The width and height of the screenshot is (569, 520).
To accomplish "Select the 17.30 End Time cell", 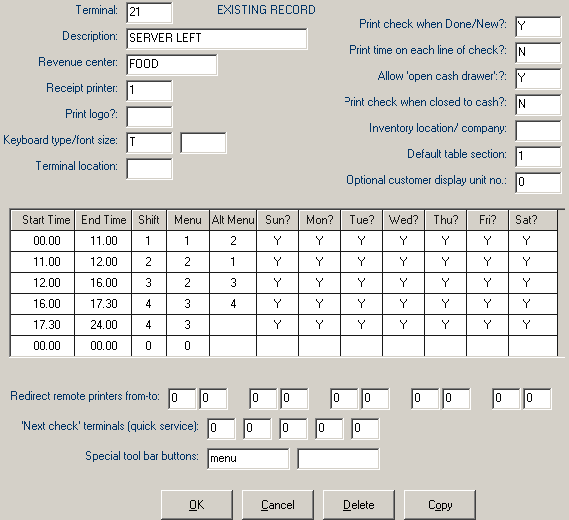I will pos(103,304).
